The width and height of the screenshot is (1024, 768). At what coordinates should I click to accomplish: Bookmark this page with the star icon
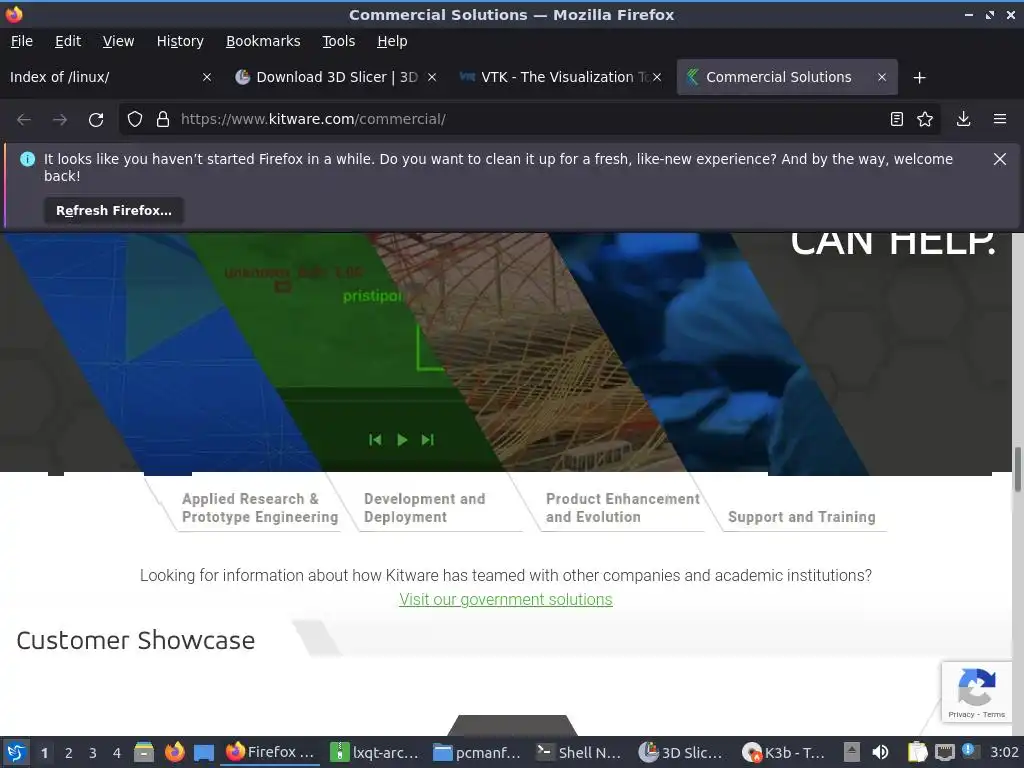pos(925,119)
